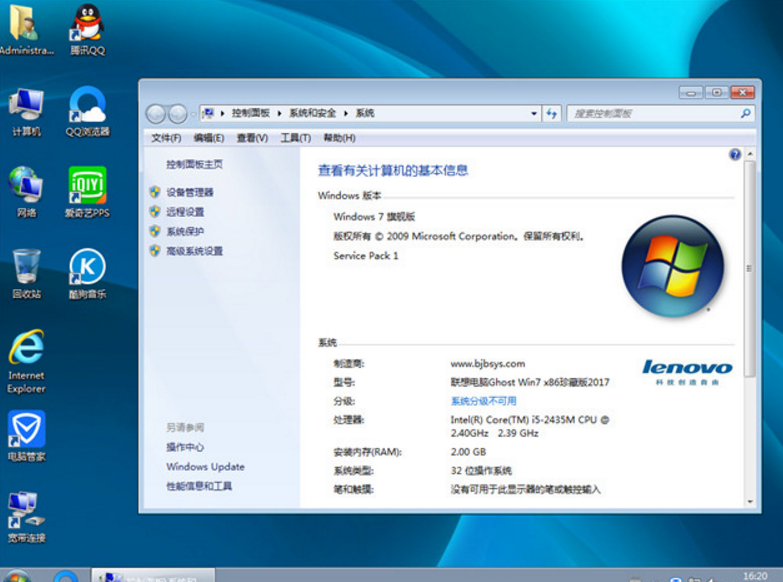783x582 pixels.
Task: Open the Start button on taskbar
Action: (x=16, y=576)
